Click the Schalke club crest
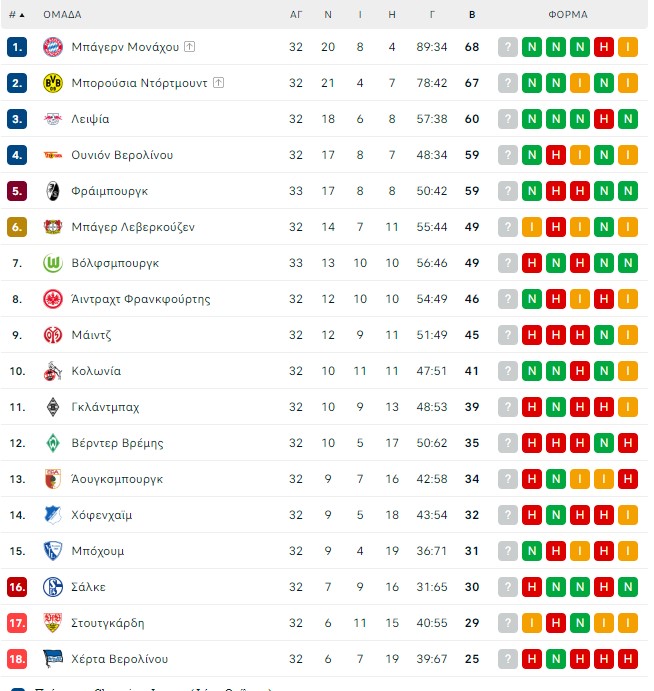The height and width of the screenshot is (691, 654). [52, 587]
